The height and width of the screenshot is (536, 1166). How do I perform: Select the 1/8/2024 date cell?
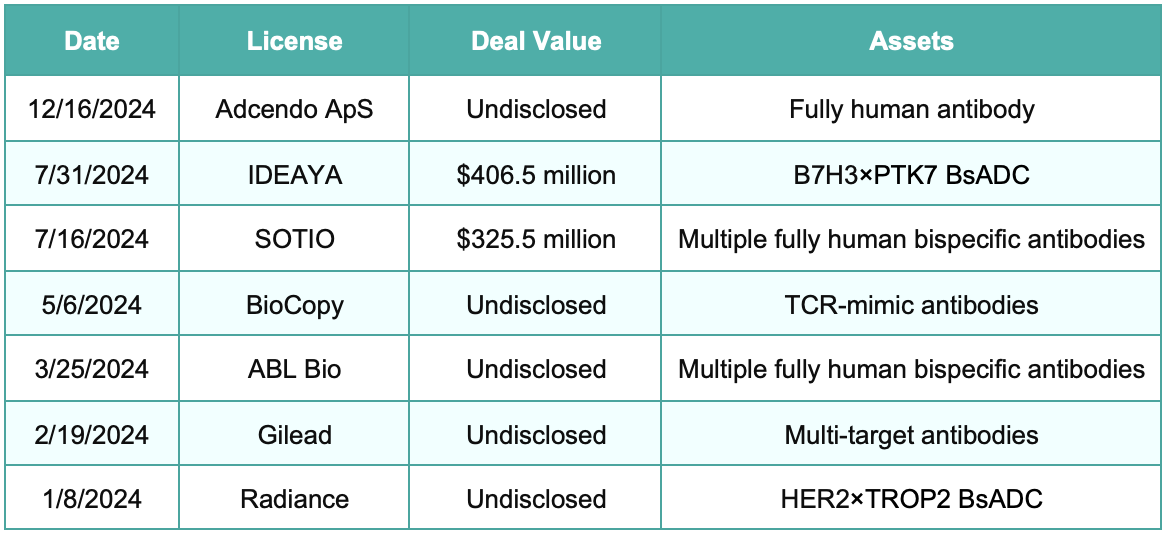click(x=91, y=498)
